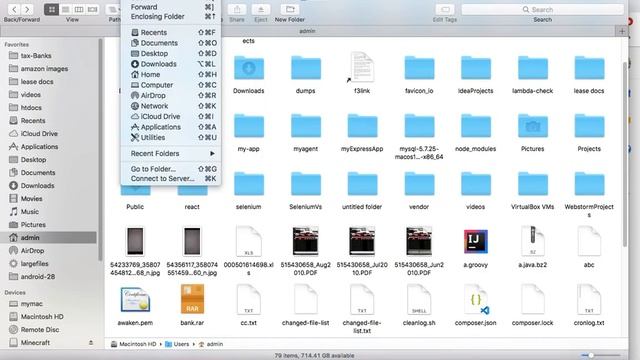The image size is (640, 360).
Task: Select Utilities in the Go menu
Action: click(x=171, y=138)
